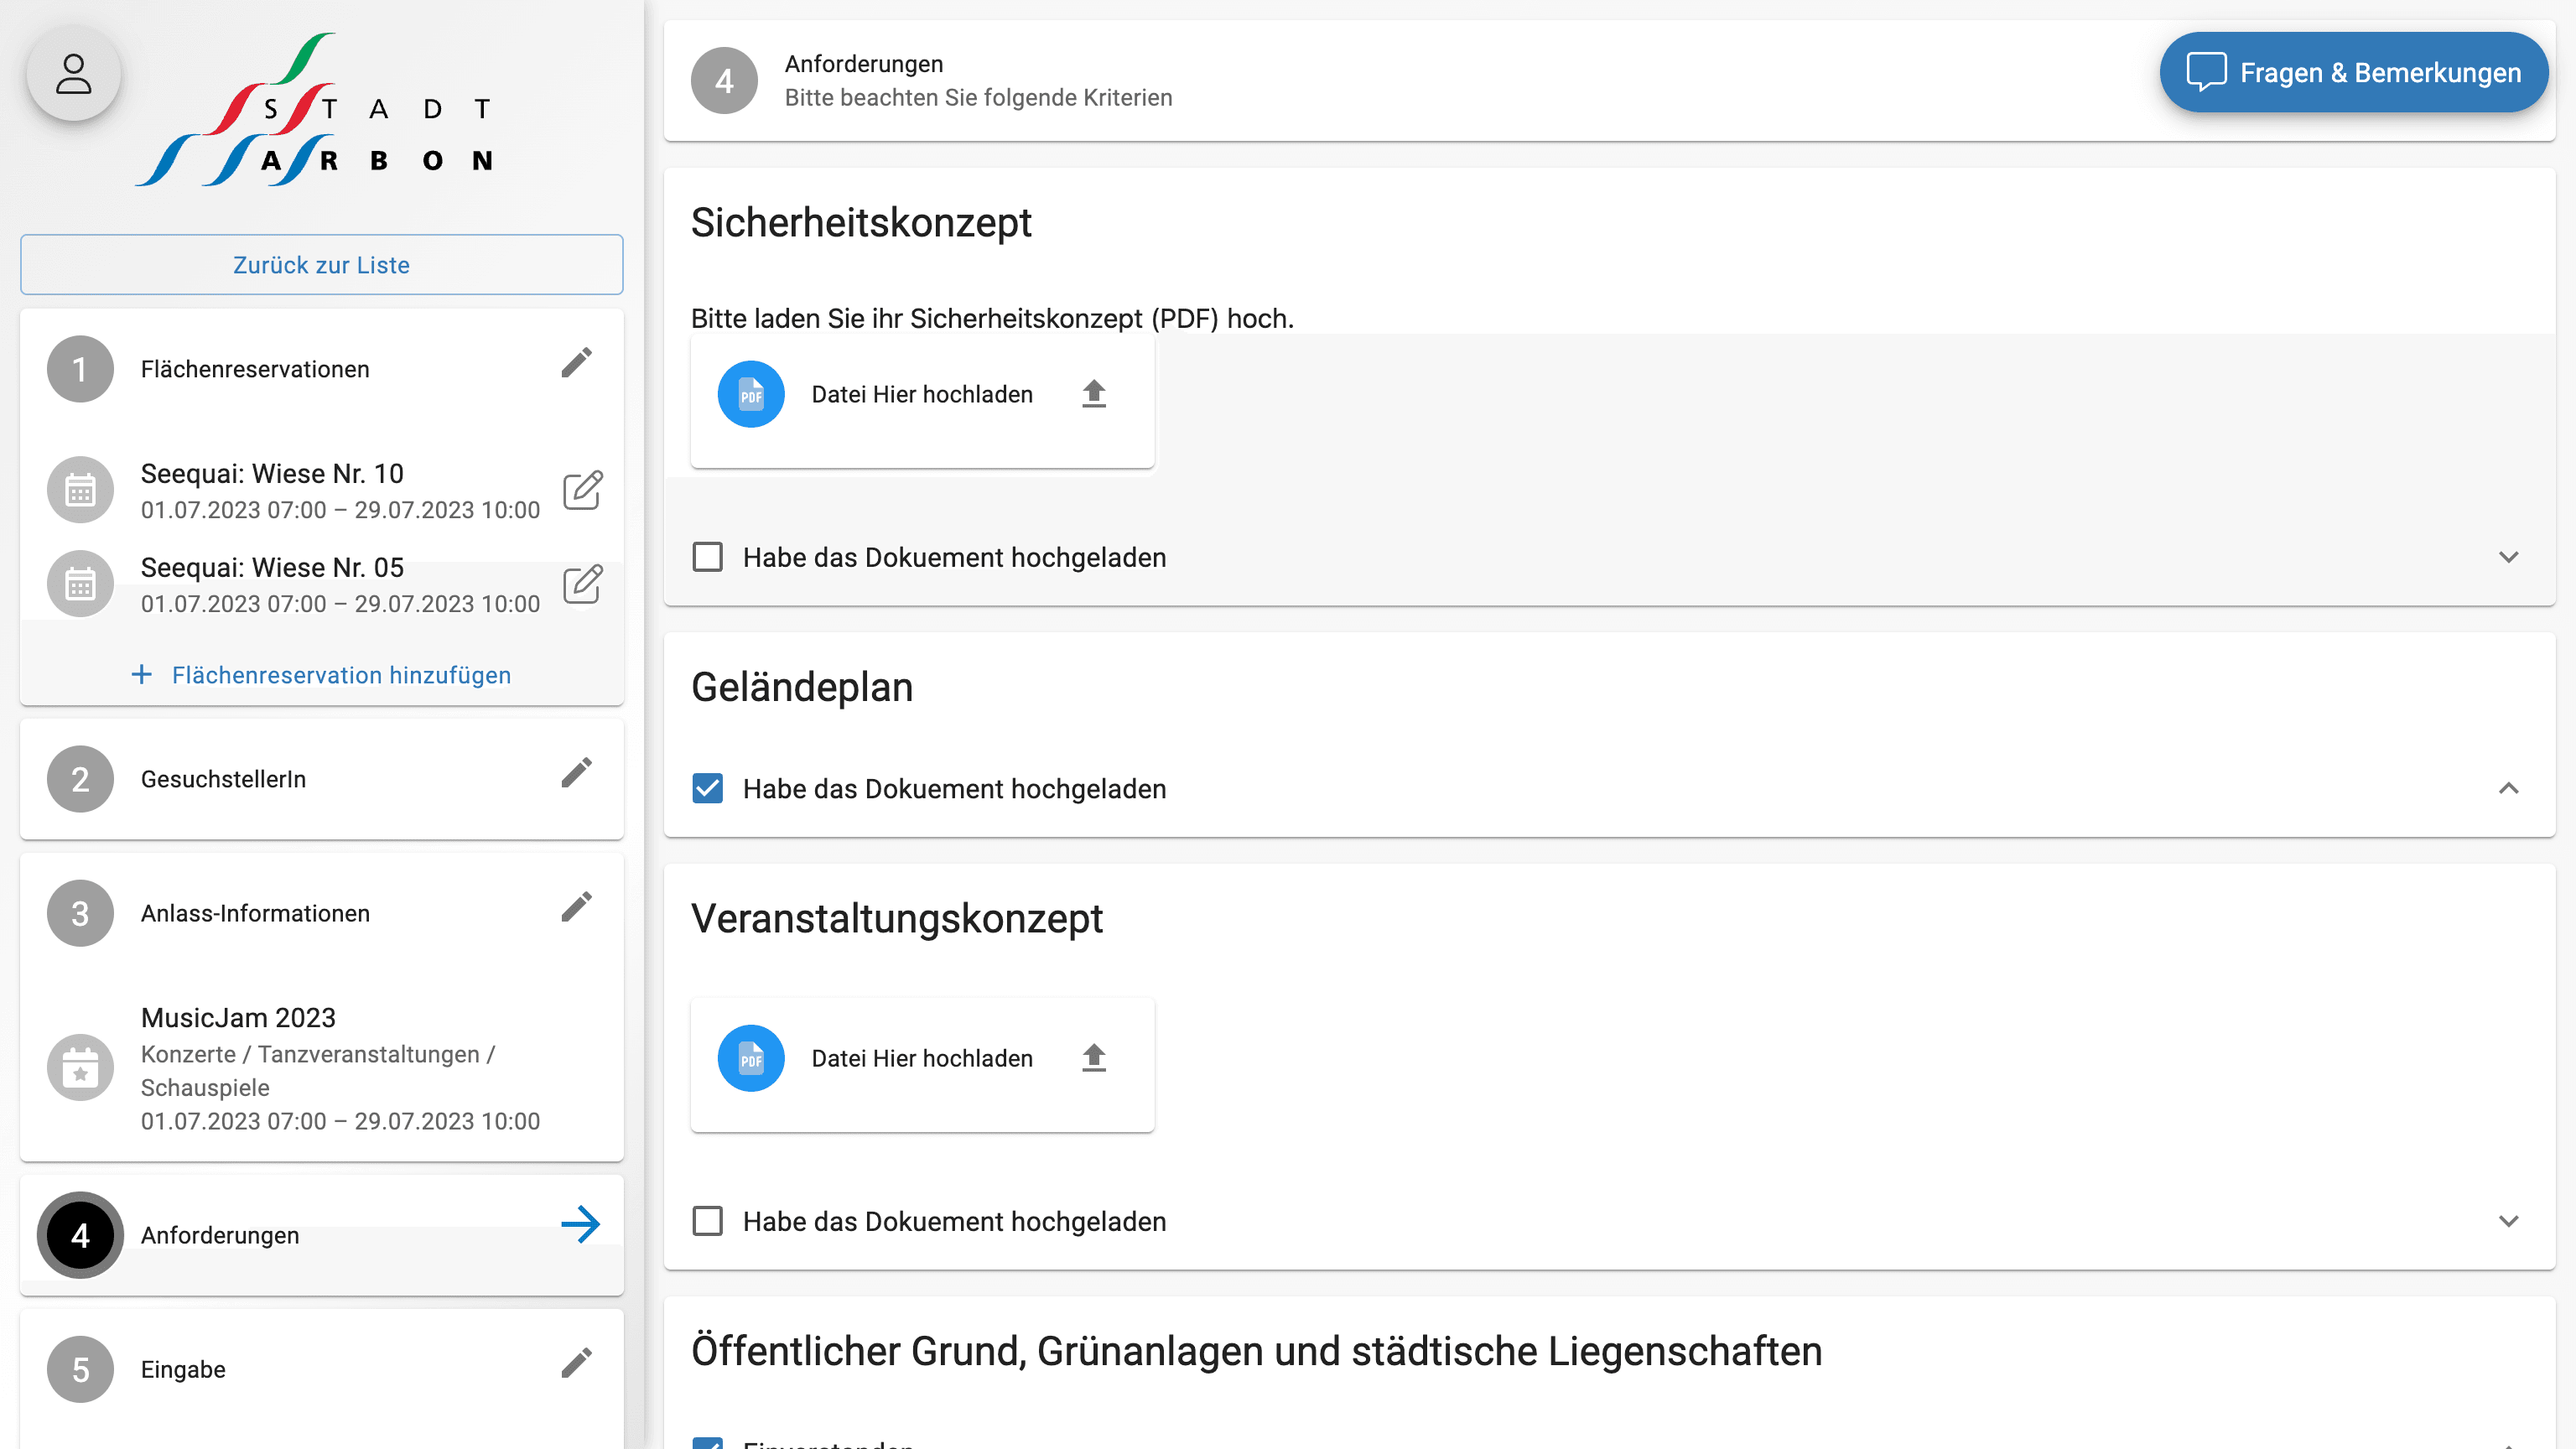Open step 2 GesuchstellerIn from the sidebar
Image resolution: width=2576 pixels, height=1449 pixels.
(x=222, y=779)
